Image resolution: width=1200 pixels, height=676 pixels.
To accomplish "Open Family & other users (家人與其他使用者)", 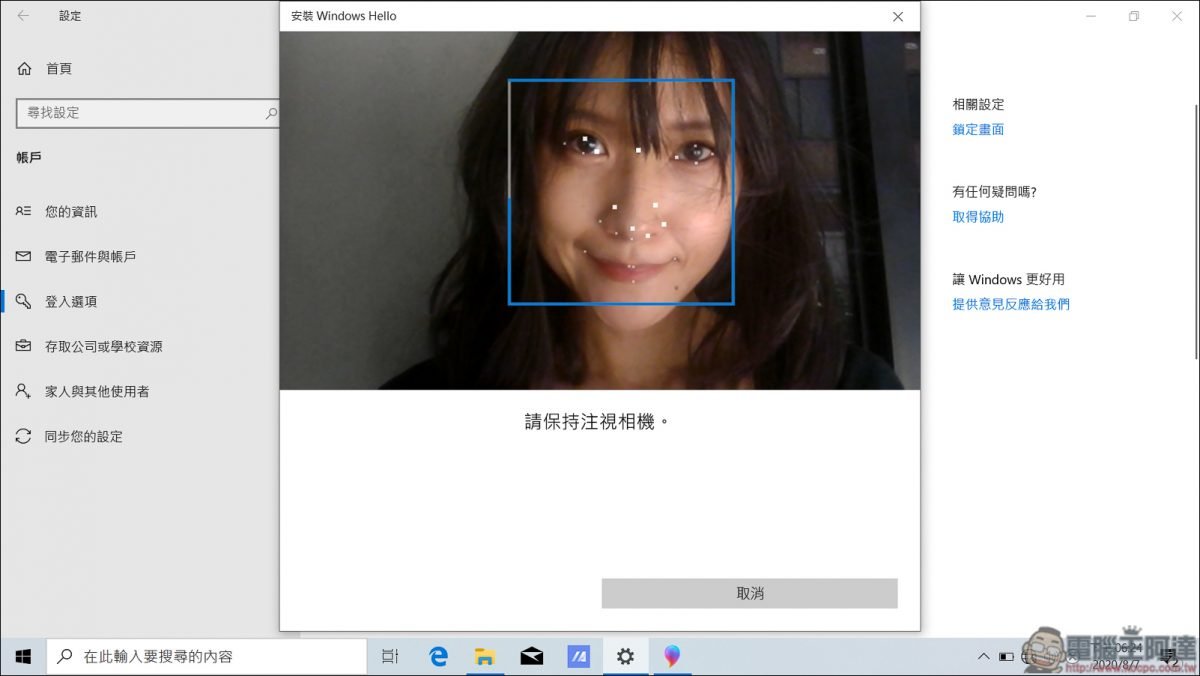I will click(97, 392).
